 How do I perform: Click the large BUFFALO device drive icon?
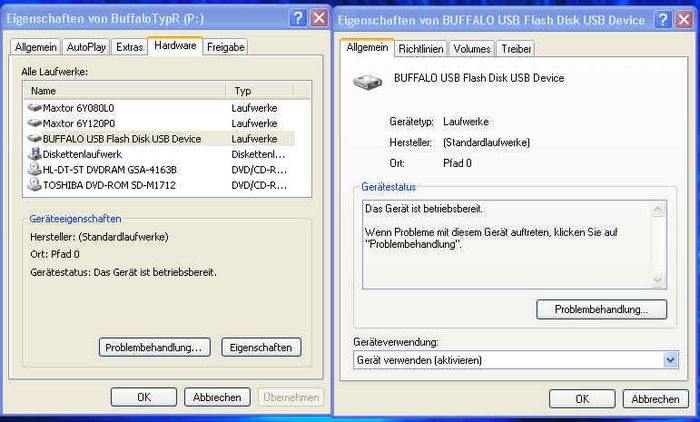pyautogui.click(x=367, y=81)
